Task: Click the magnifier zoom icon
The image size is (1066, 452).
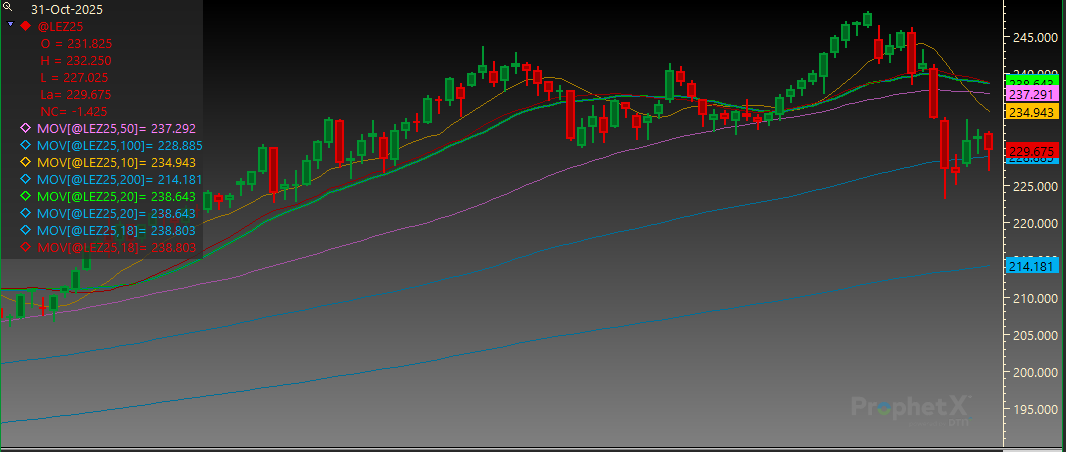Action: click(x=8, y=6)
